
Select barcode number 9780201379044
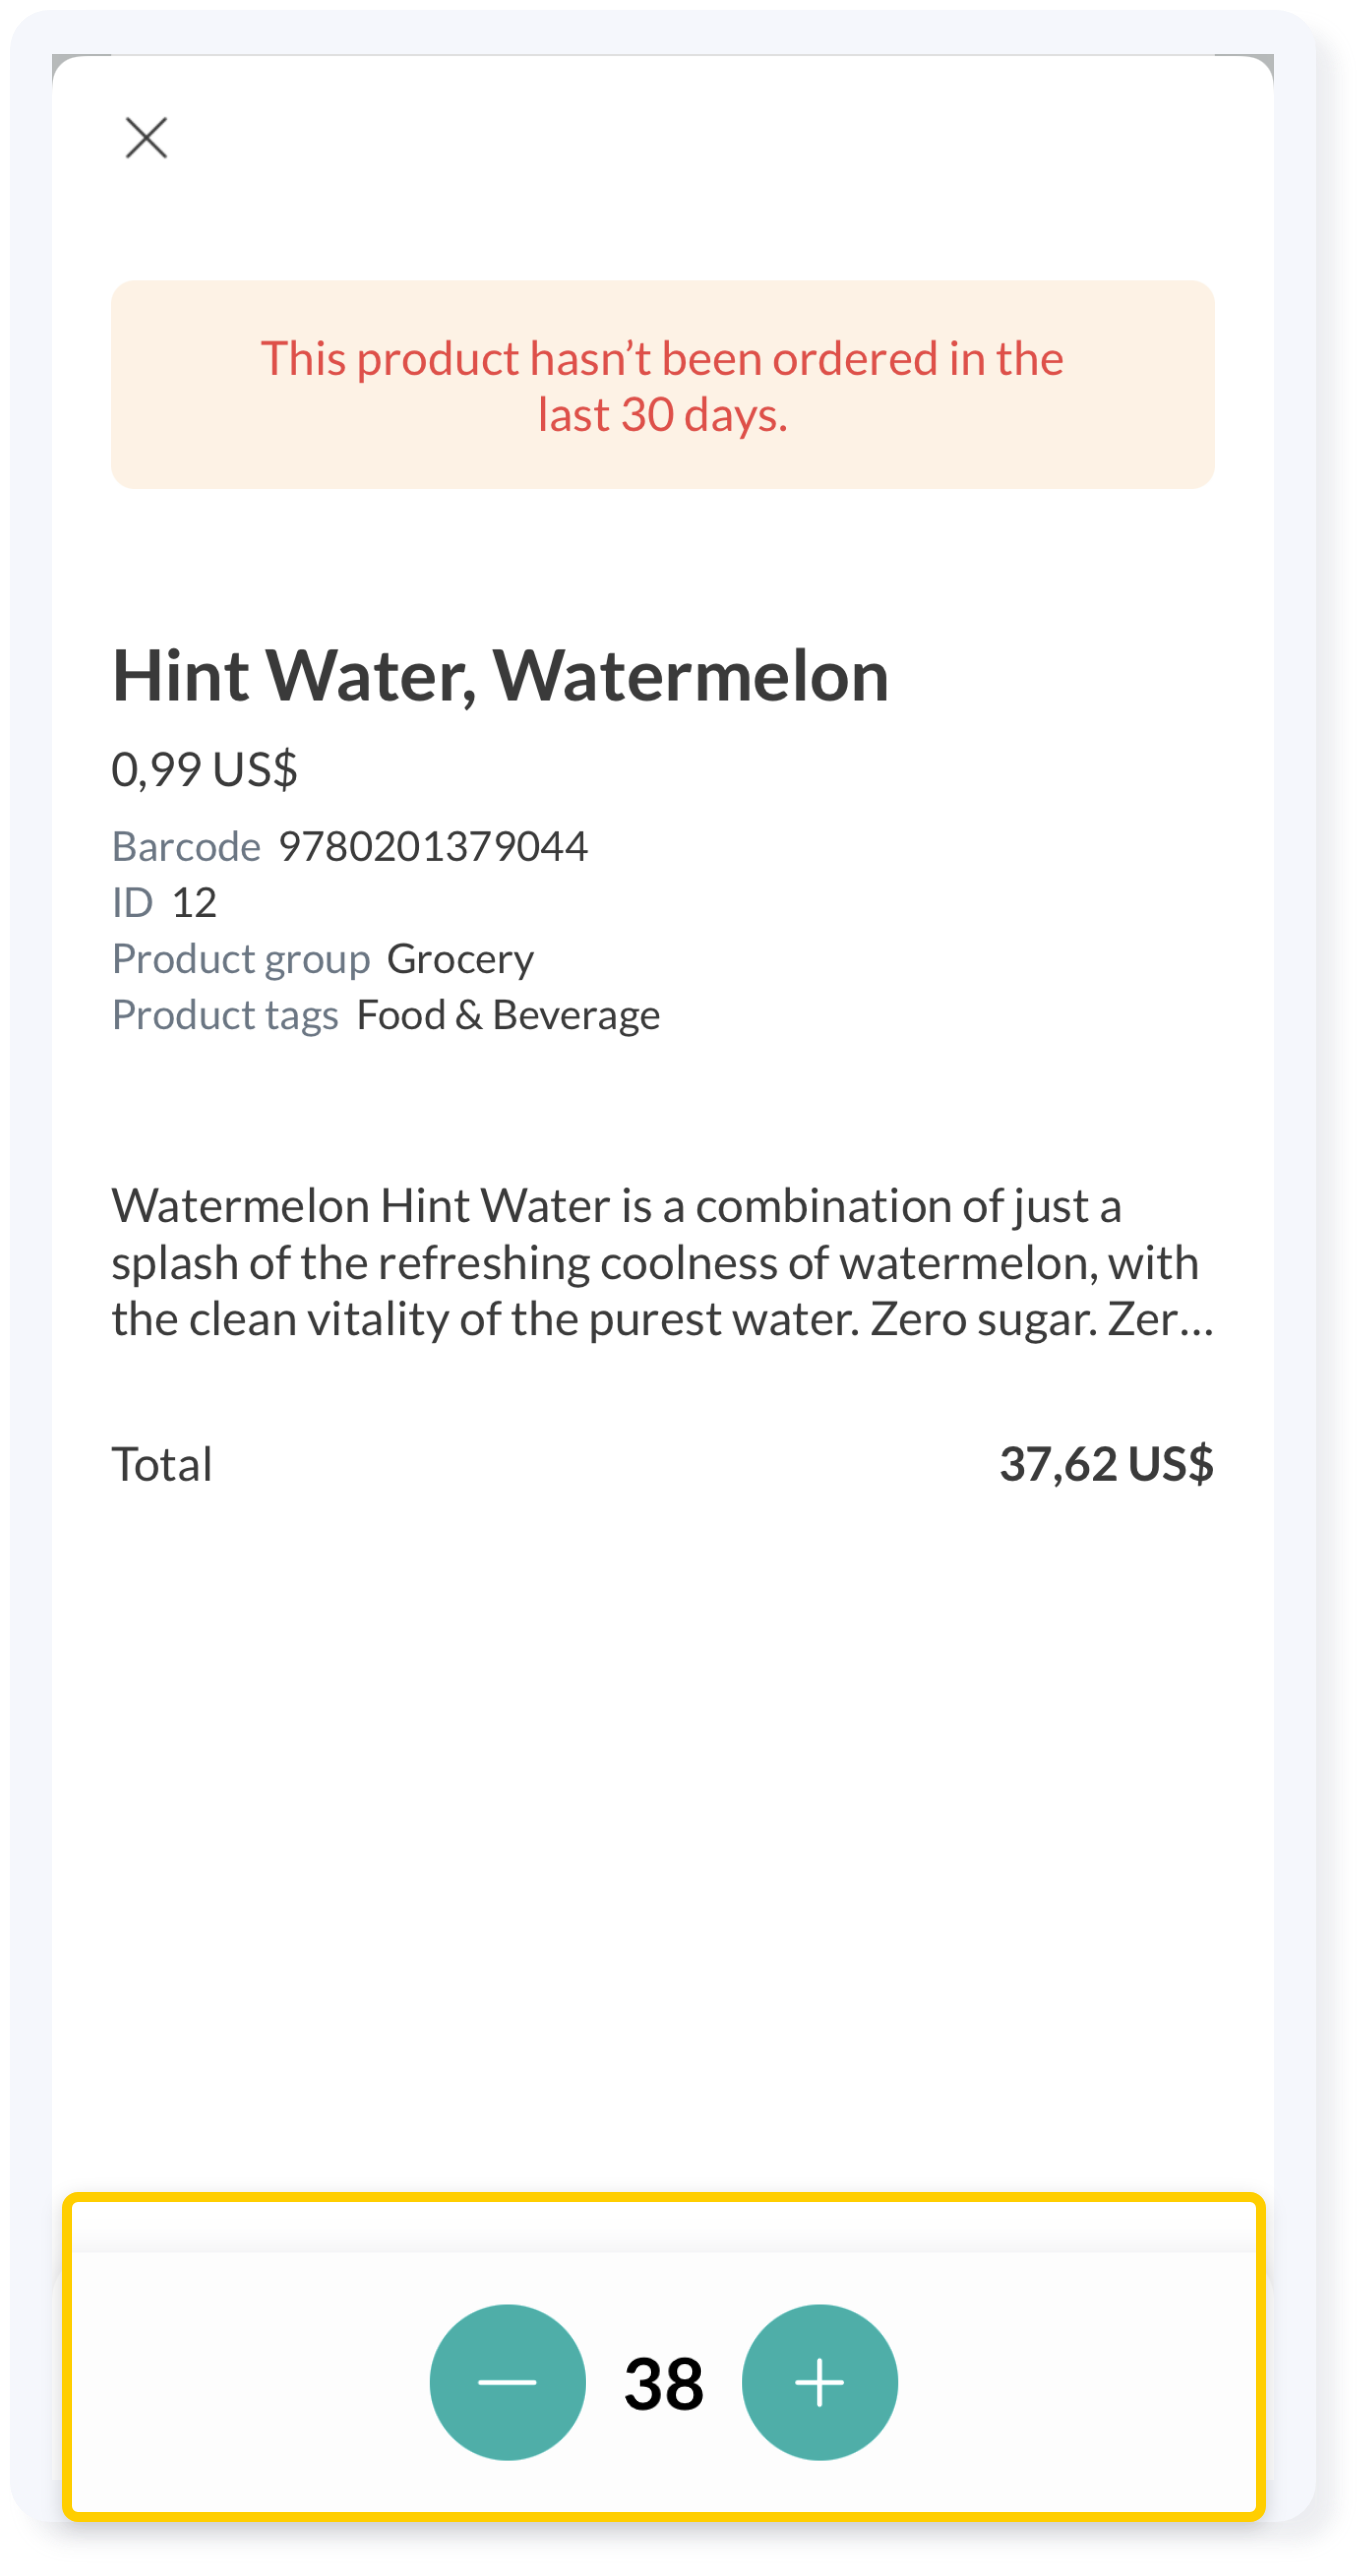[x=433, y=847]
